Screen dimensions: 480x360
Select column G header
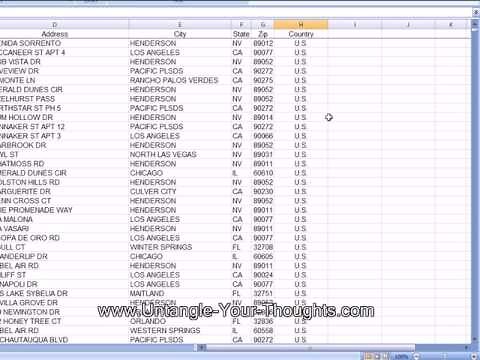263,25
